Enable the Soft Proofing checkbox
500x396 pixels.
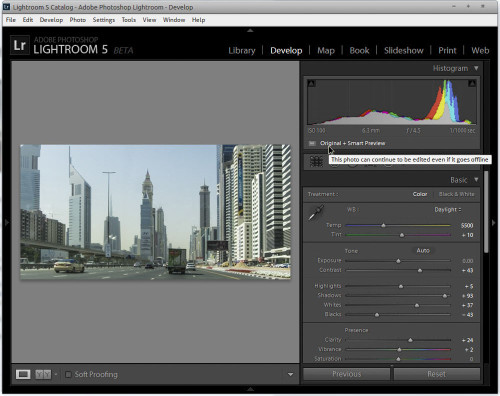68,375
